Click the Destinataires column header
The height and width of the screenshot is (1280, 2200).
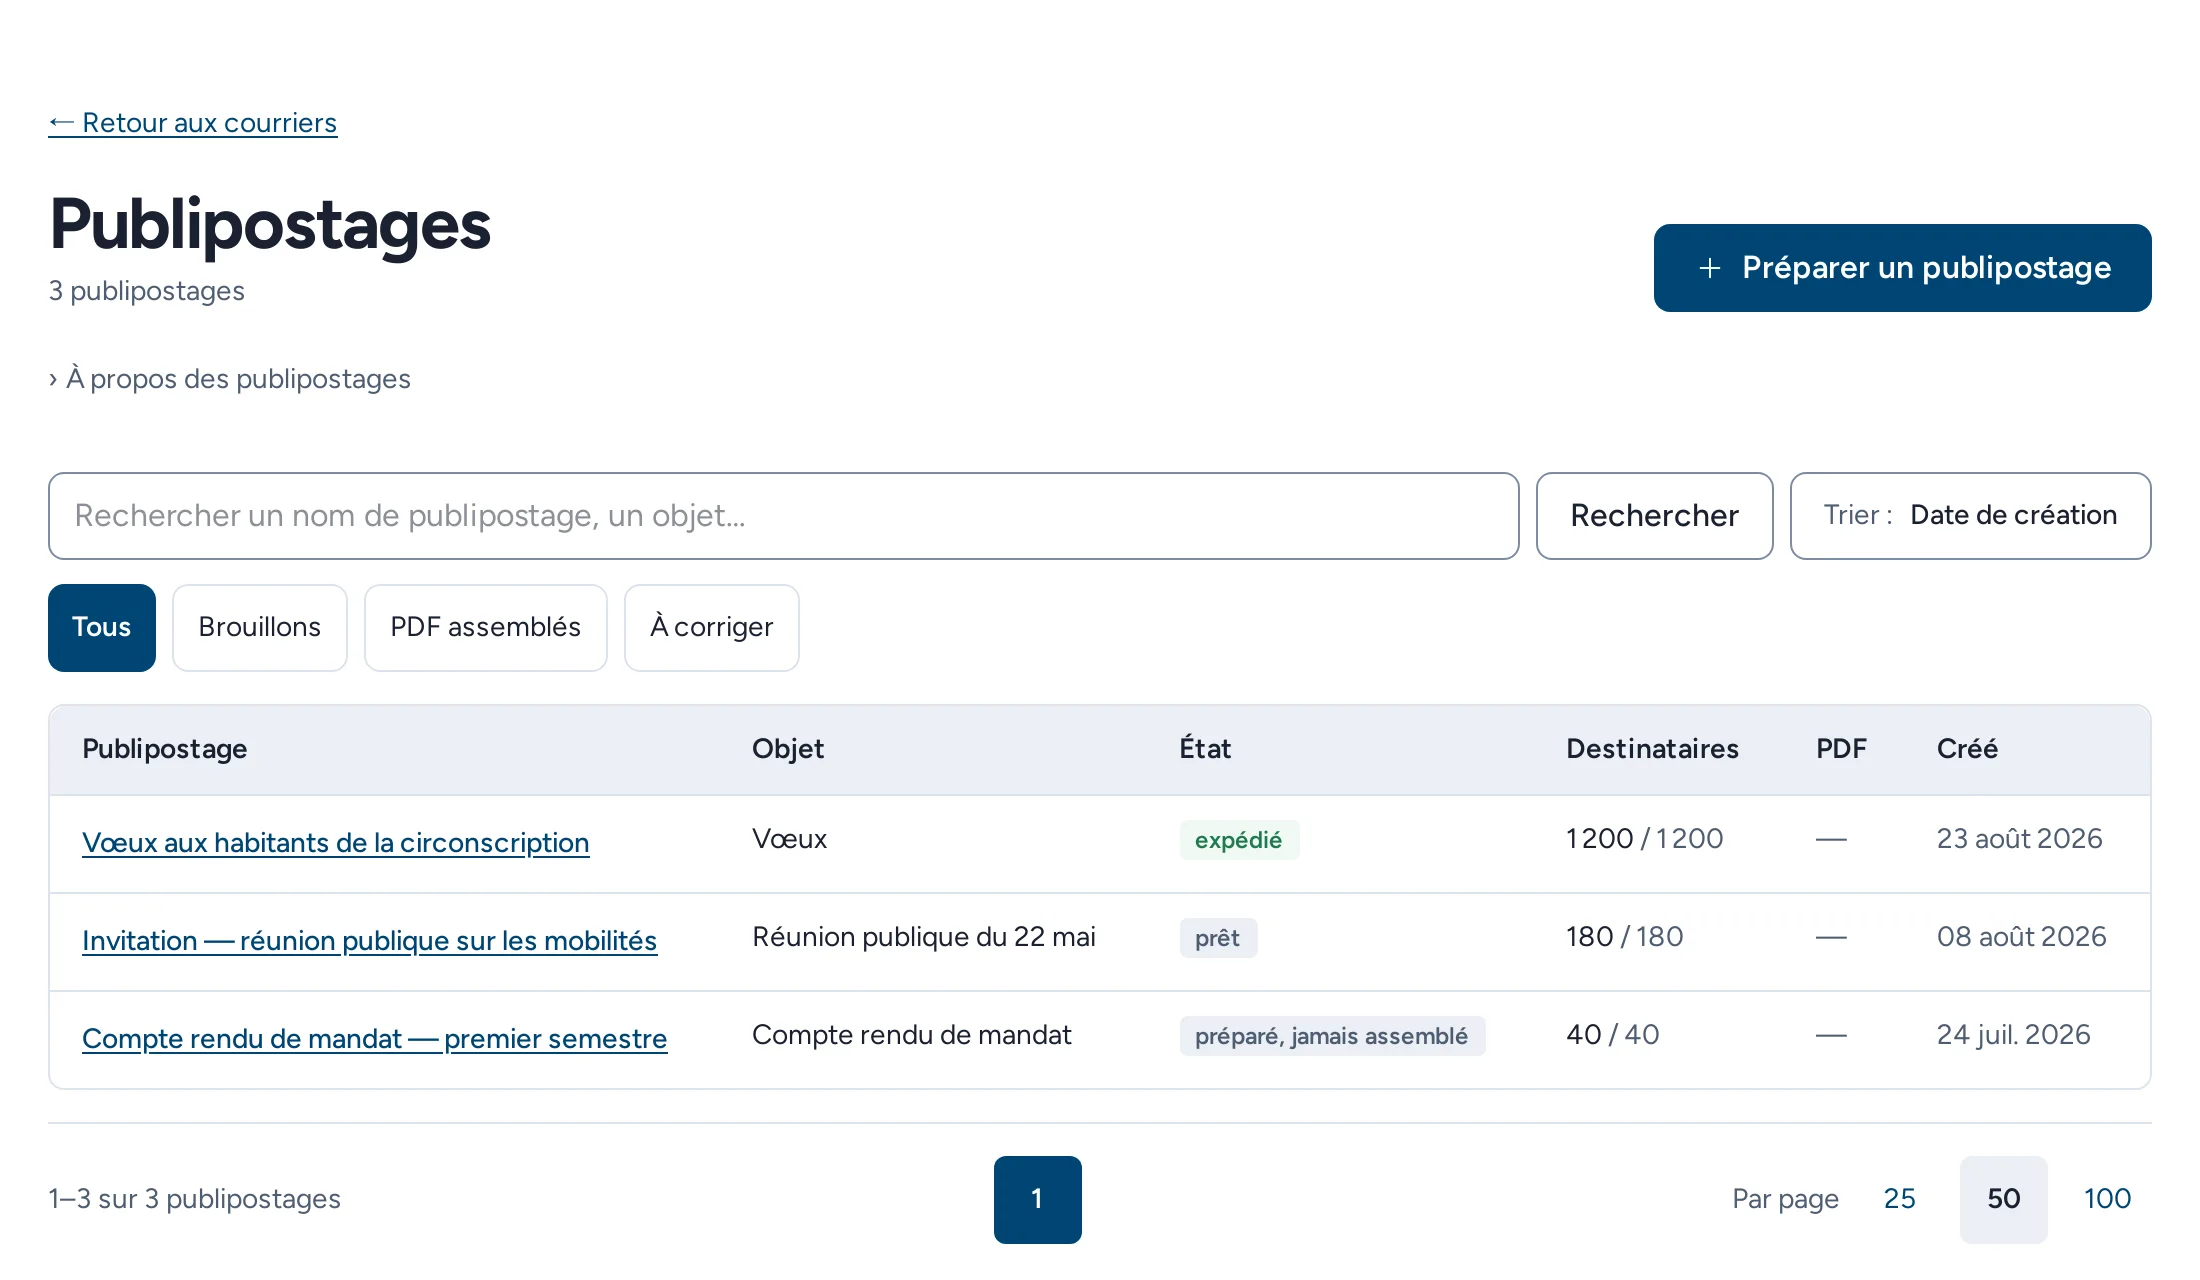coord(1652,749)
